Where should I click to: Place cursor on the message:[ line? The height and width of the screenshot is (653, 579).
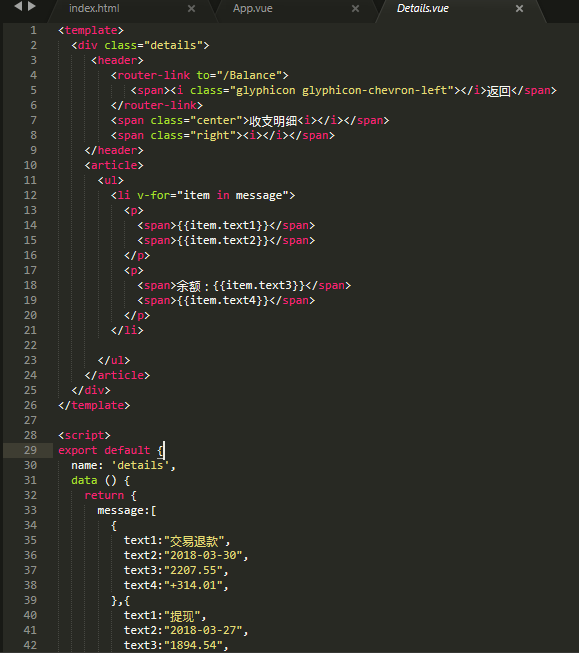pos(127,510)
